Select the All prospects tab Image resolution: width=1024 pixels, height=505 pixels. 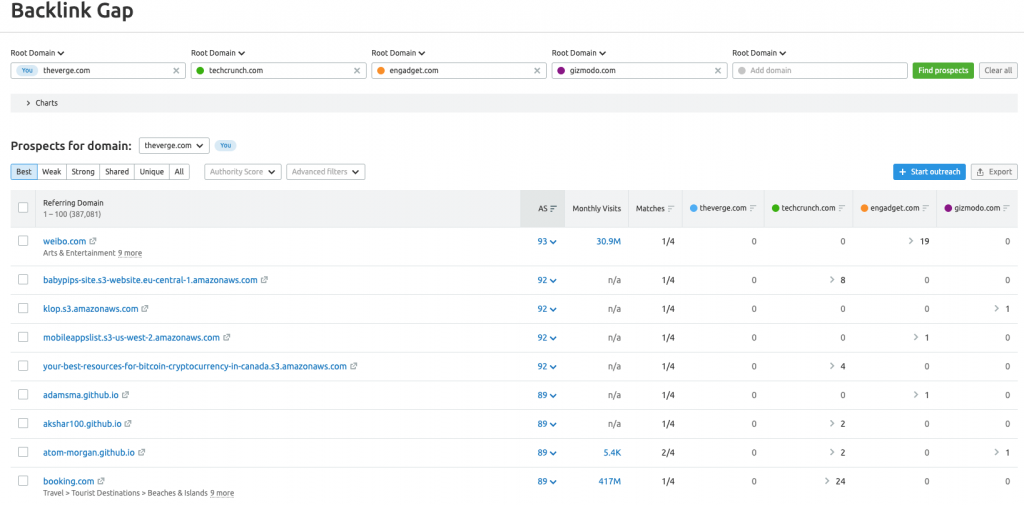point(179,172)
